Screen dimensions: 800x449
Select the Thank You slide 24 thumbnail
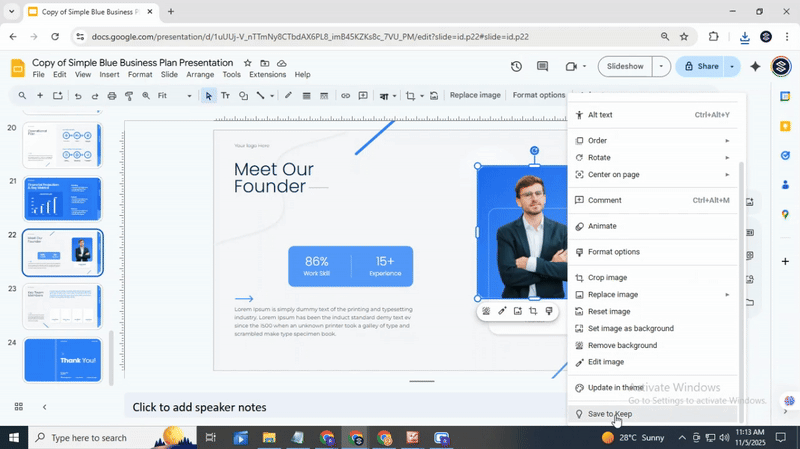(62, 360)
